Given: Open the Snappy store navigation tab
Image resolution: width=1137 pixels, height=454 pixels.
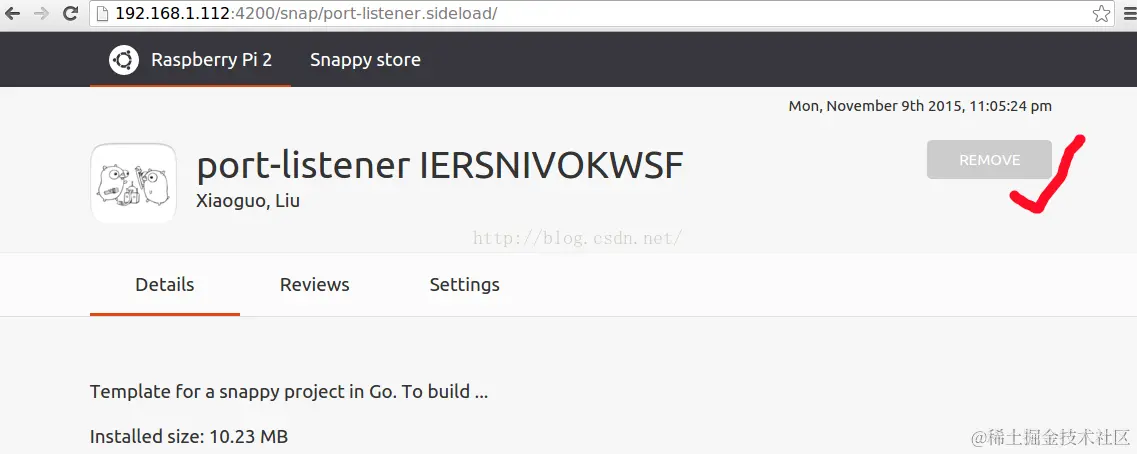Looking at the screenshot, I should 365,59.
